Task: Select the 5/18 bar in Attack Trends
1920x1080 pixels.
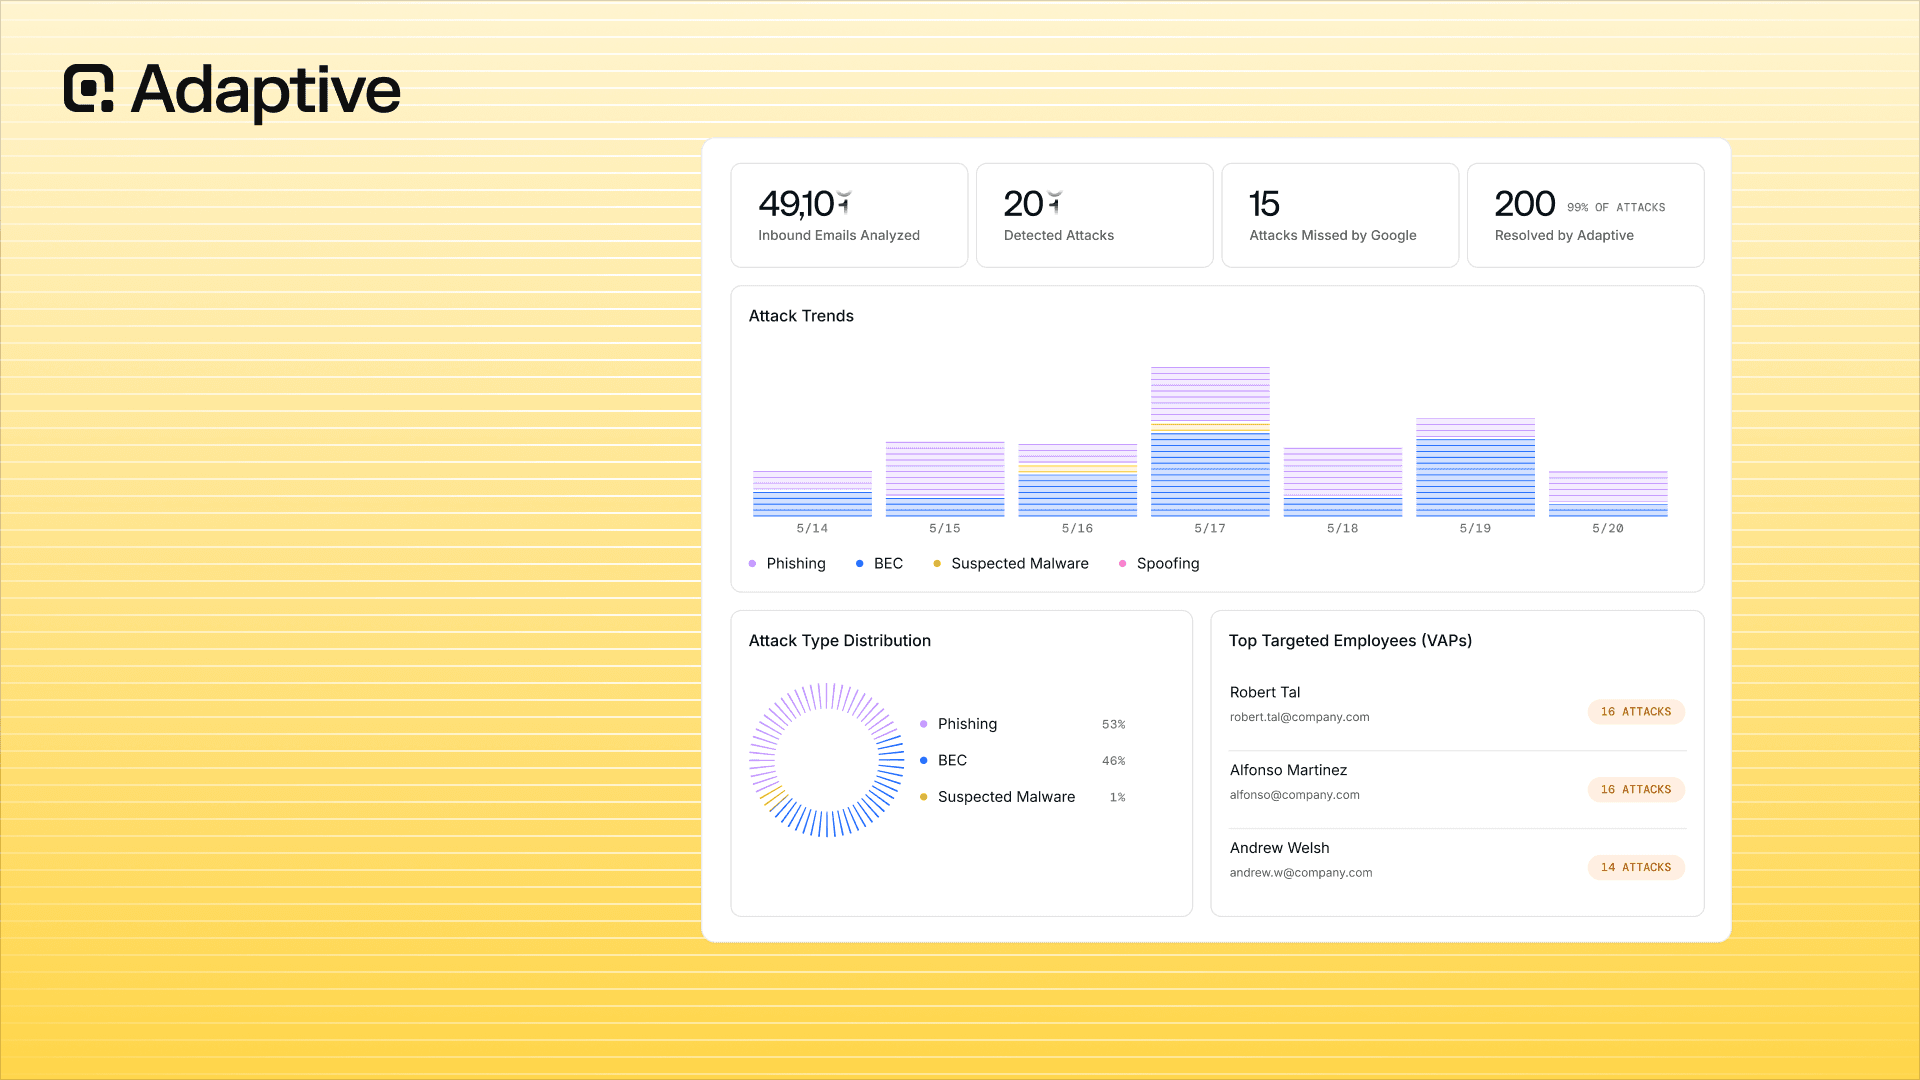Action: pos(1343,482)
